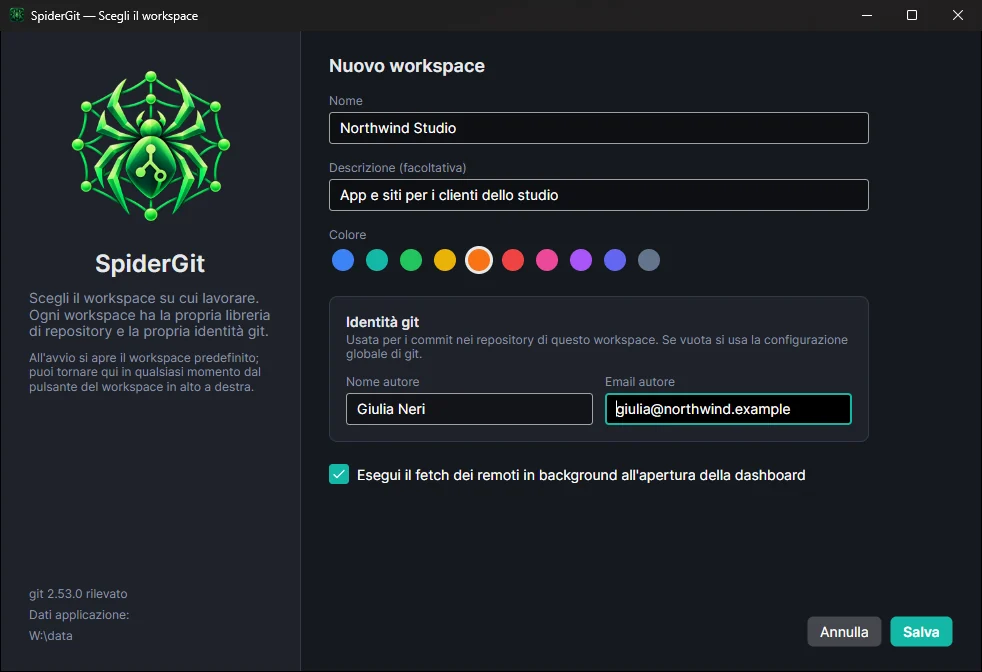The image size is (982, 672).
Task: Minimize the SpiderGit window
Action: point(867,15)
